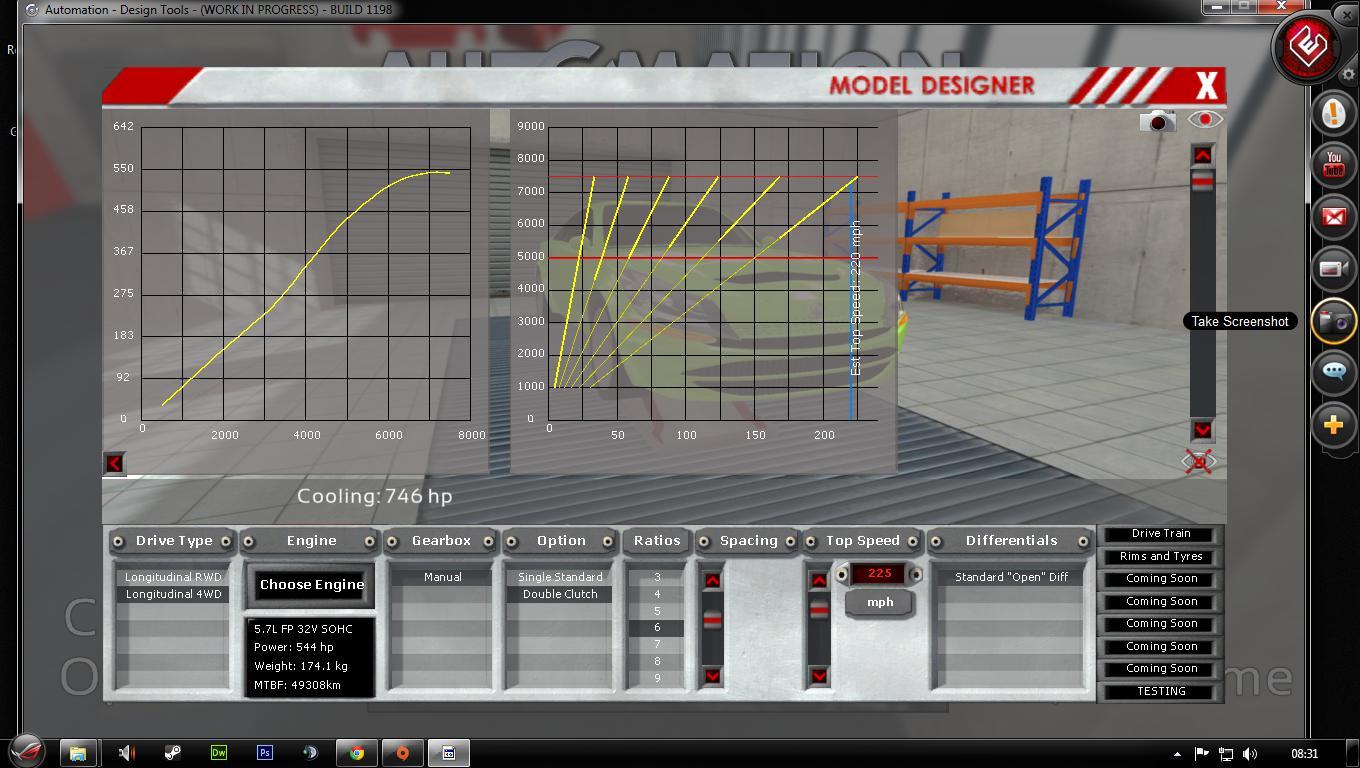Screen dimensions: 1360x768
Task: Select Single Standard option
Action: point(560,577)
